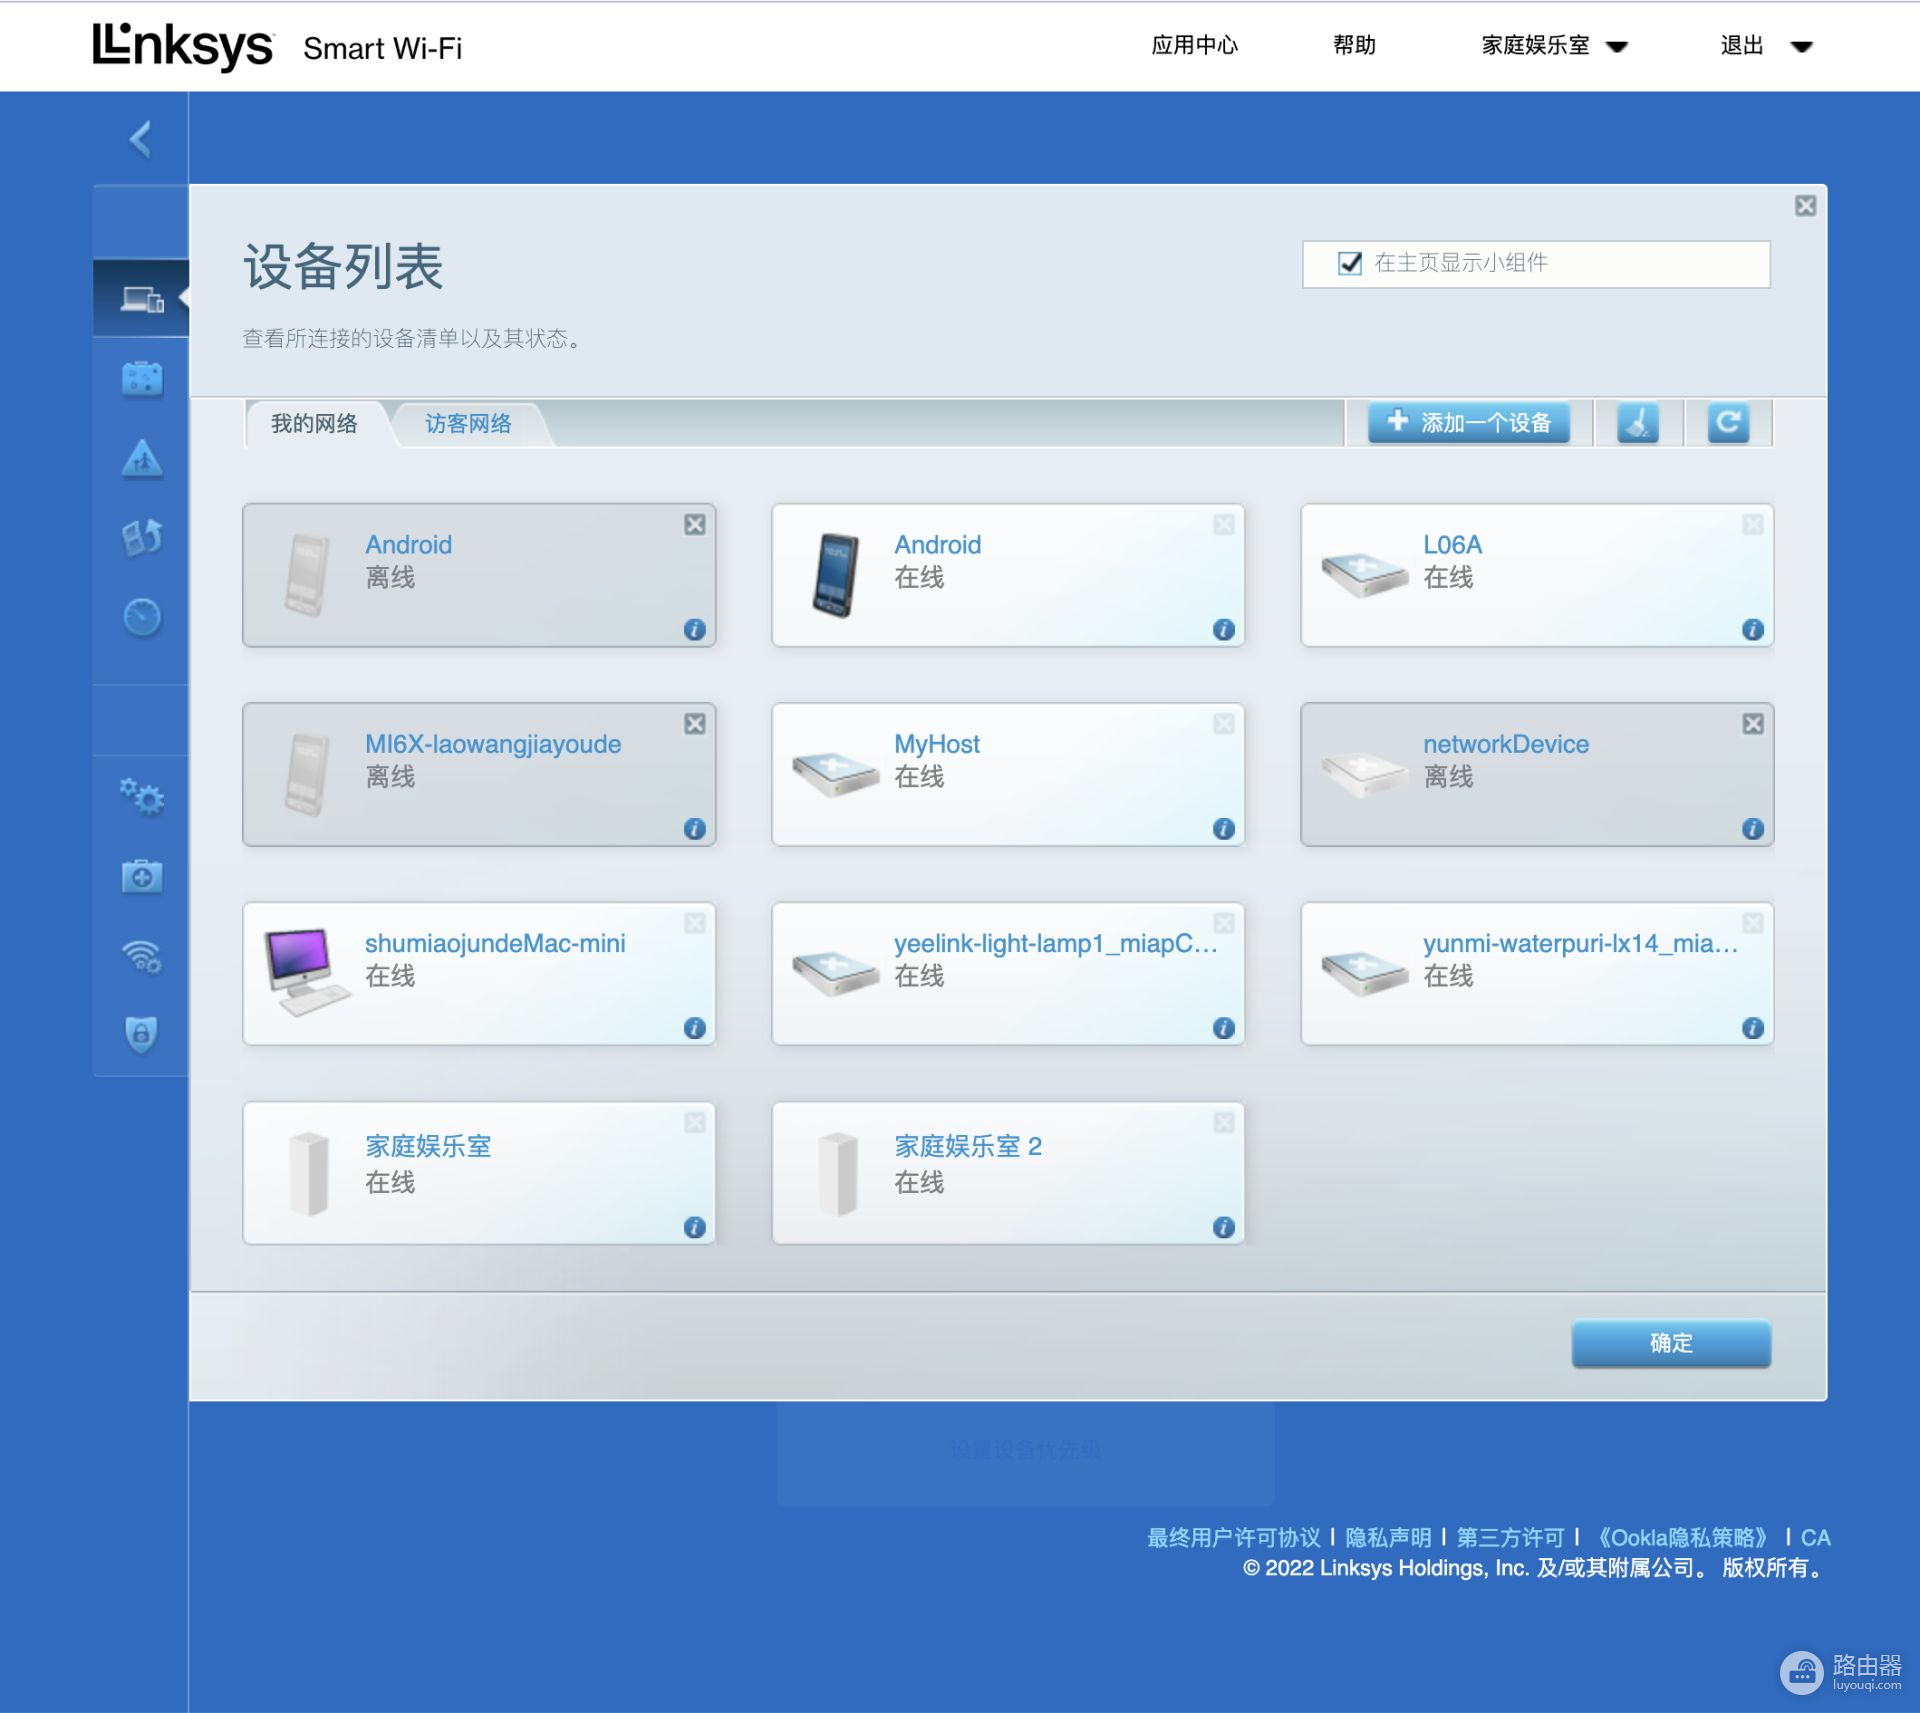Viewport: 1920px width, 1713px height.
Task: Select the 家庭娱乐室 node thumbnail
Action: pos(309,1174)
